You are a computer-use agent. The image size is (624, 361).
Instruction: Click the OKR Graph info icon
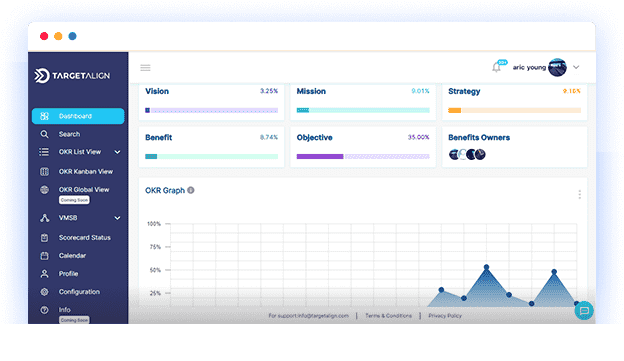191,190
